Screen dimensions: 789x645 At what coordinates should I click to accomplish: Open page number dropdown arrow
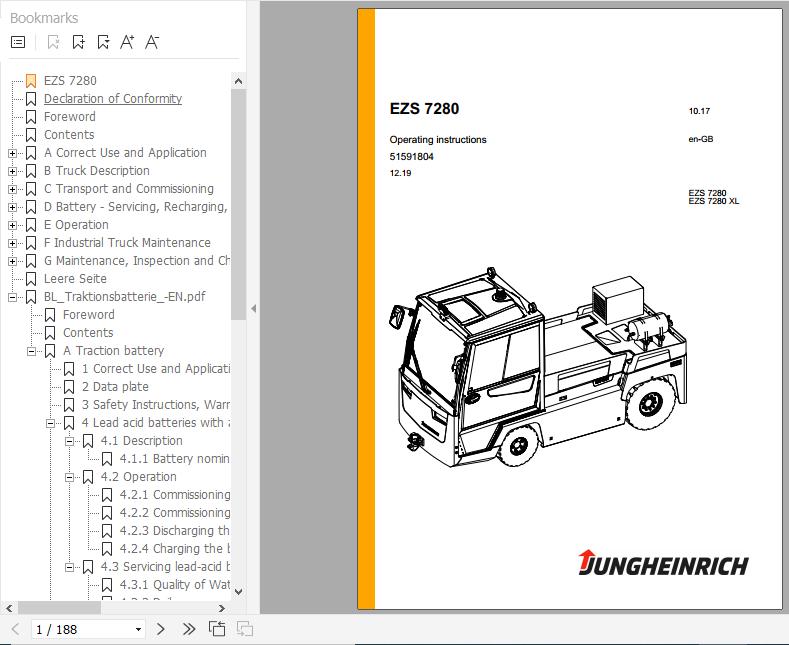coord(138,629)
